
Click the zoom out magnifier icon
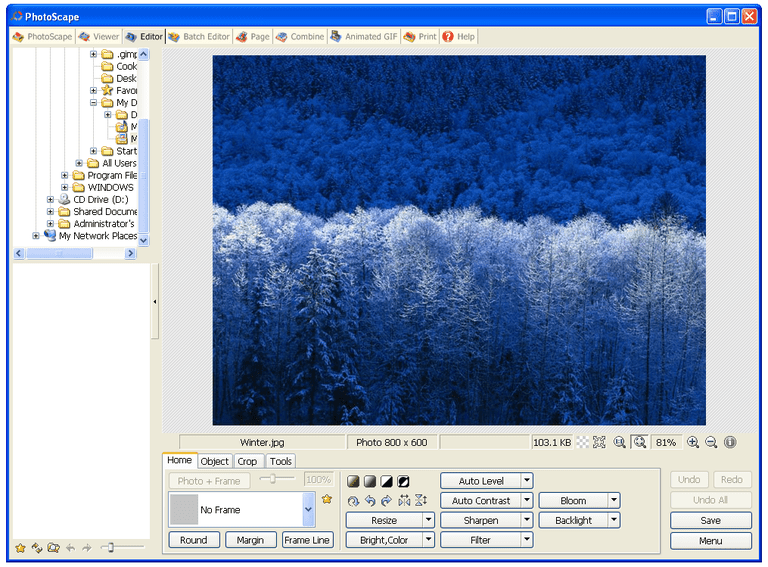711,442
